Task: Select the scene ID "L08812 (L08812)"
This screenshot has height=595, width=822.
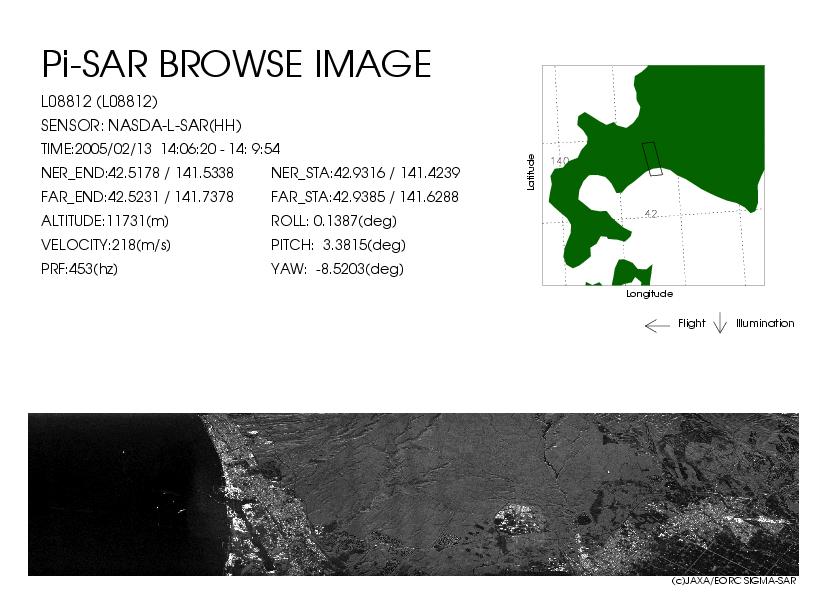Action: (x=99, y=101)
